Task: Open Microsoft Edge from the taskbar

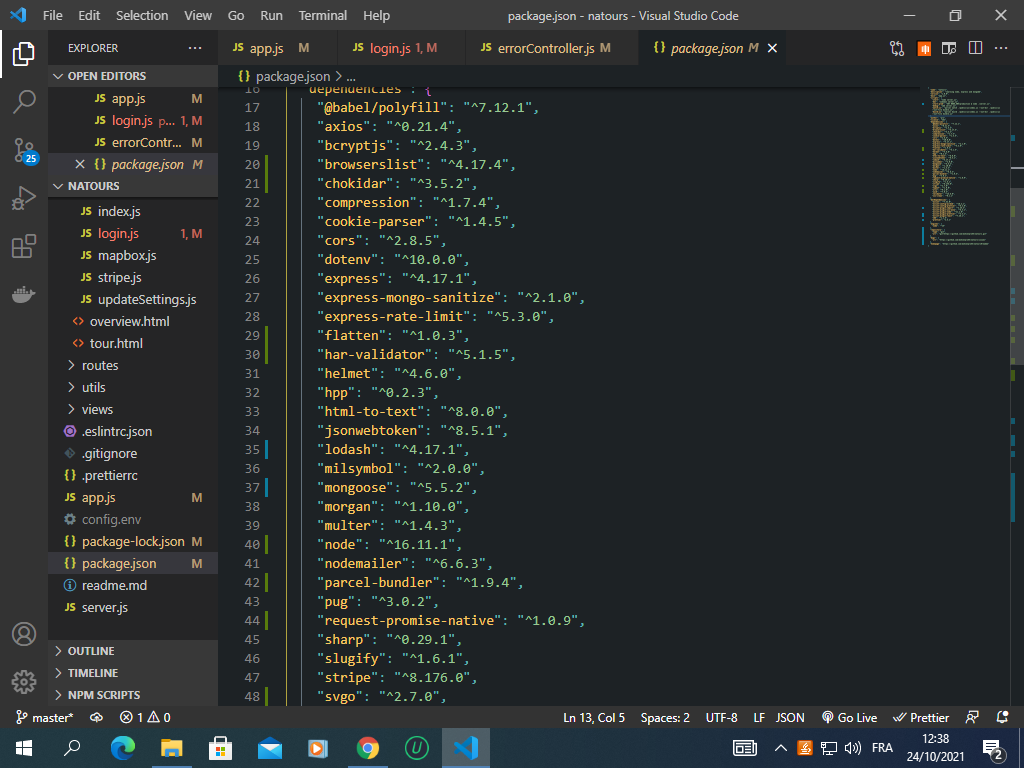Action: click(123, 748)
